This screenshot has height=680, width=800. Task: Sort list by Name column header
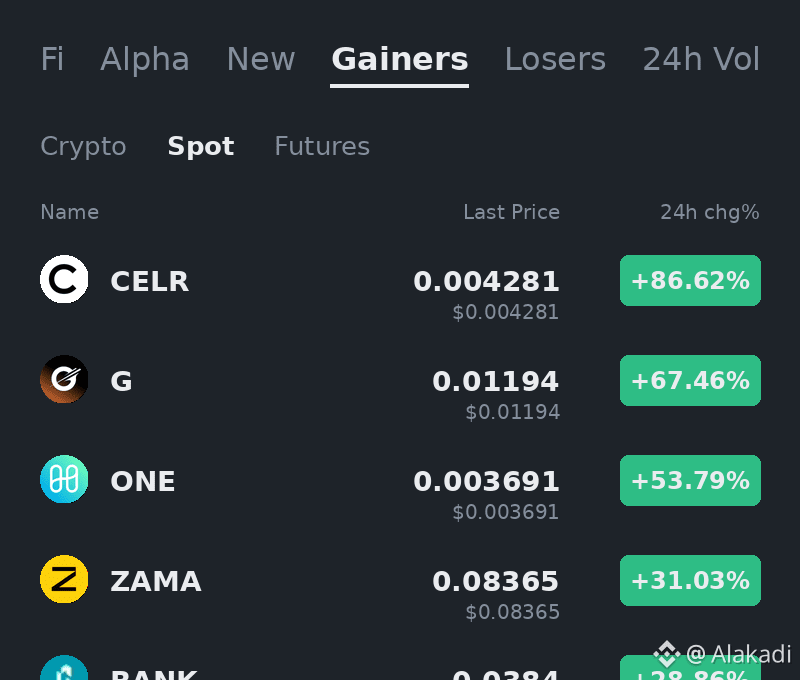coord(69,212)
